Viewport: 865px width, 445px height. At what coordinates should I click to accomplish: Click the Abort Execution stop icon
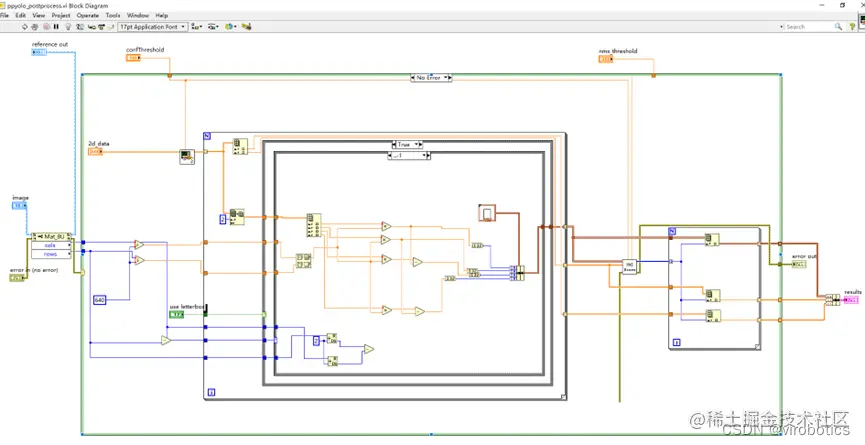(x=46, y=26)
